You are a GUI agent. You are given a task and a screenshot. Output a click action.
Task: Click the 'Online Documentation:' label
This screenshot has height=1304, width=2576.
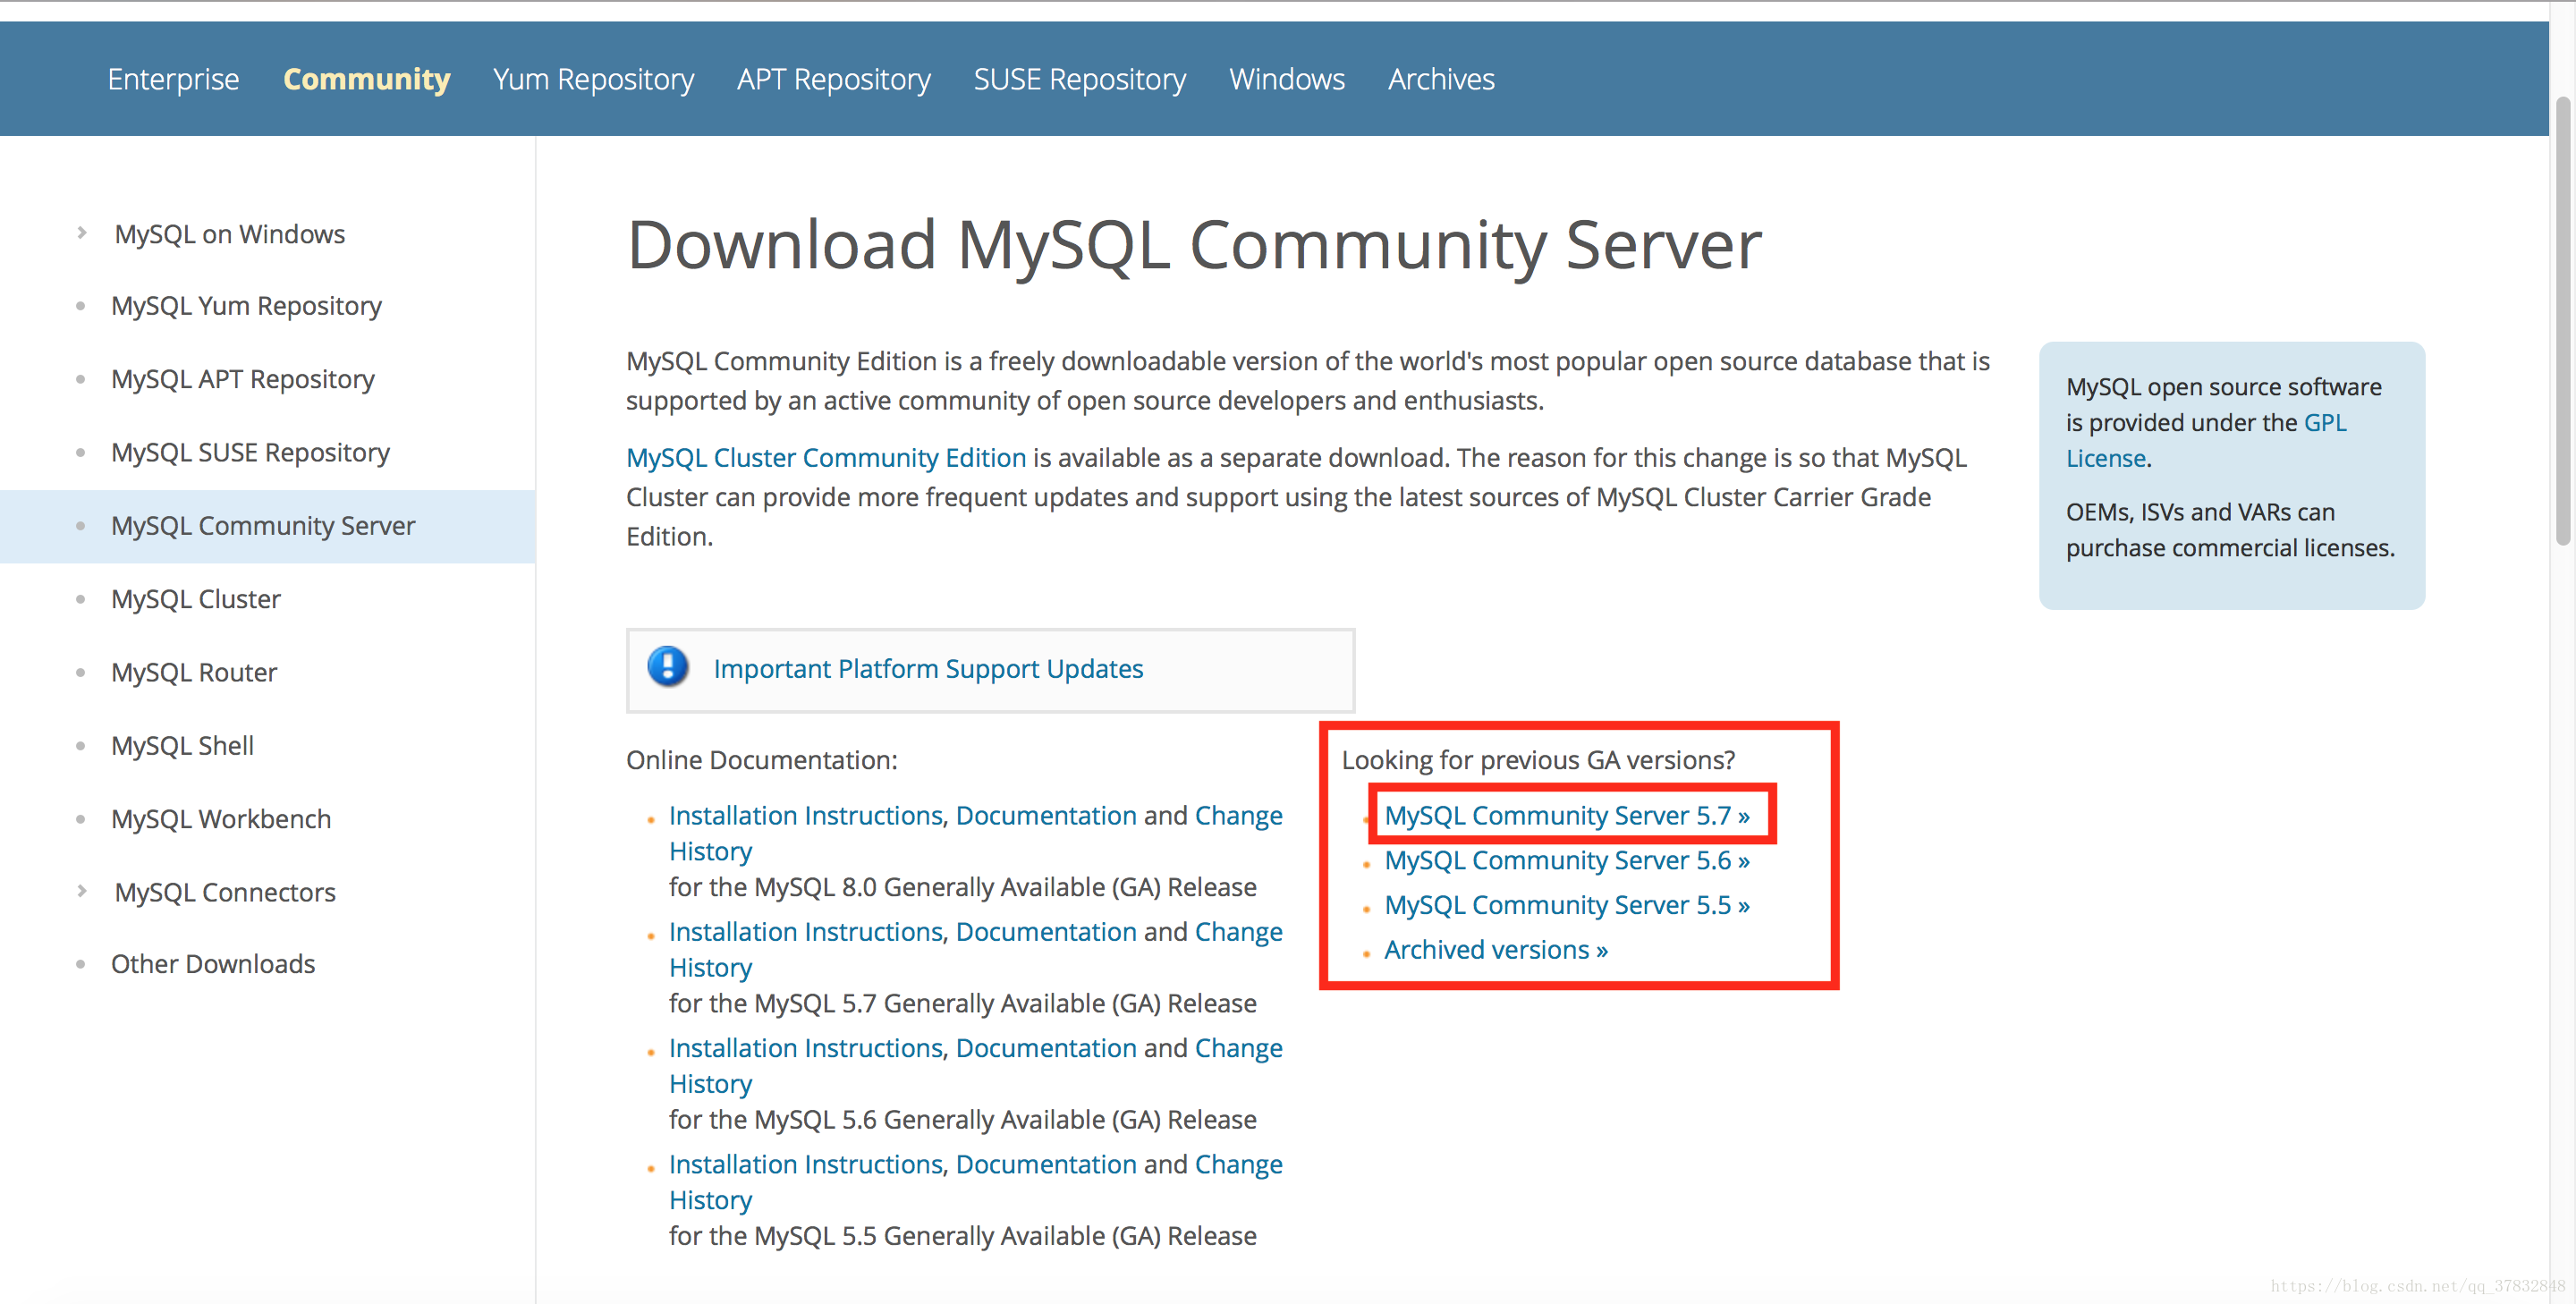point(761,760)
